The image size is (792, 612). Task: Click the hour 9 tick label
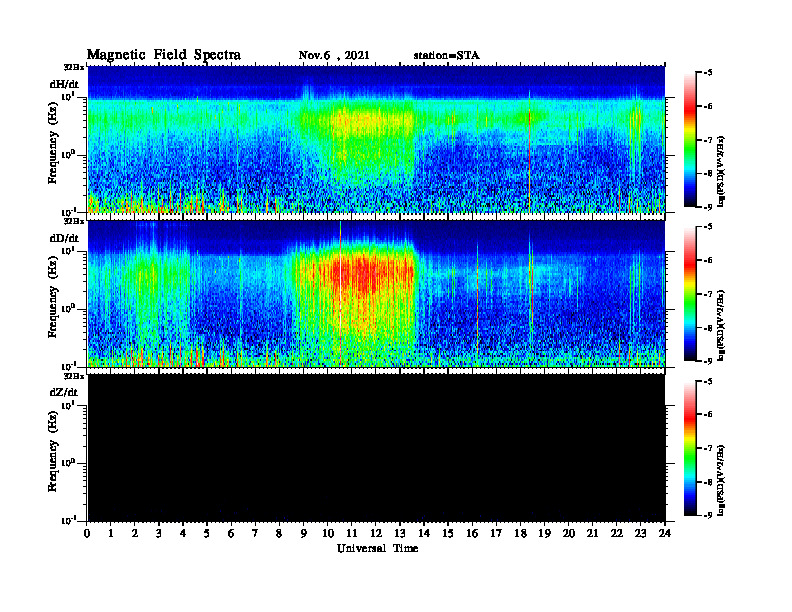304,534
